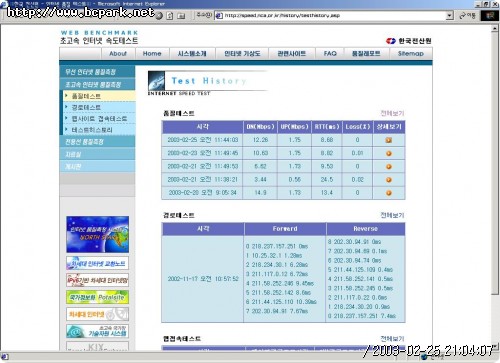
Task: Click the page icon inside the address bar
Action: 219,15
